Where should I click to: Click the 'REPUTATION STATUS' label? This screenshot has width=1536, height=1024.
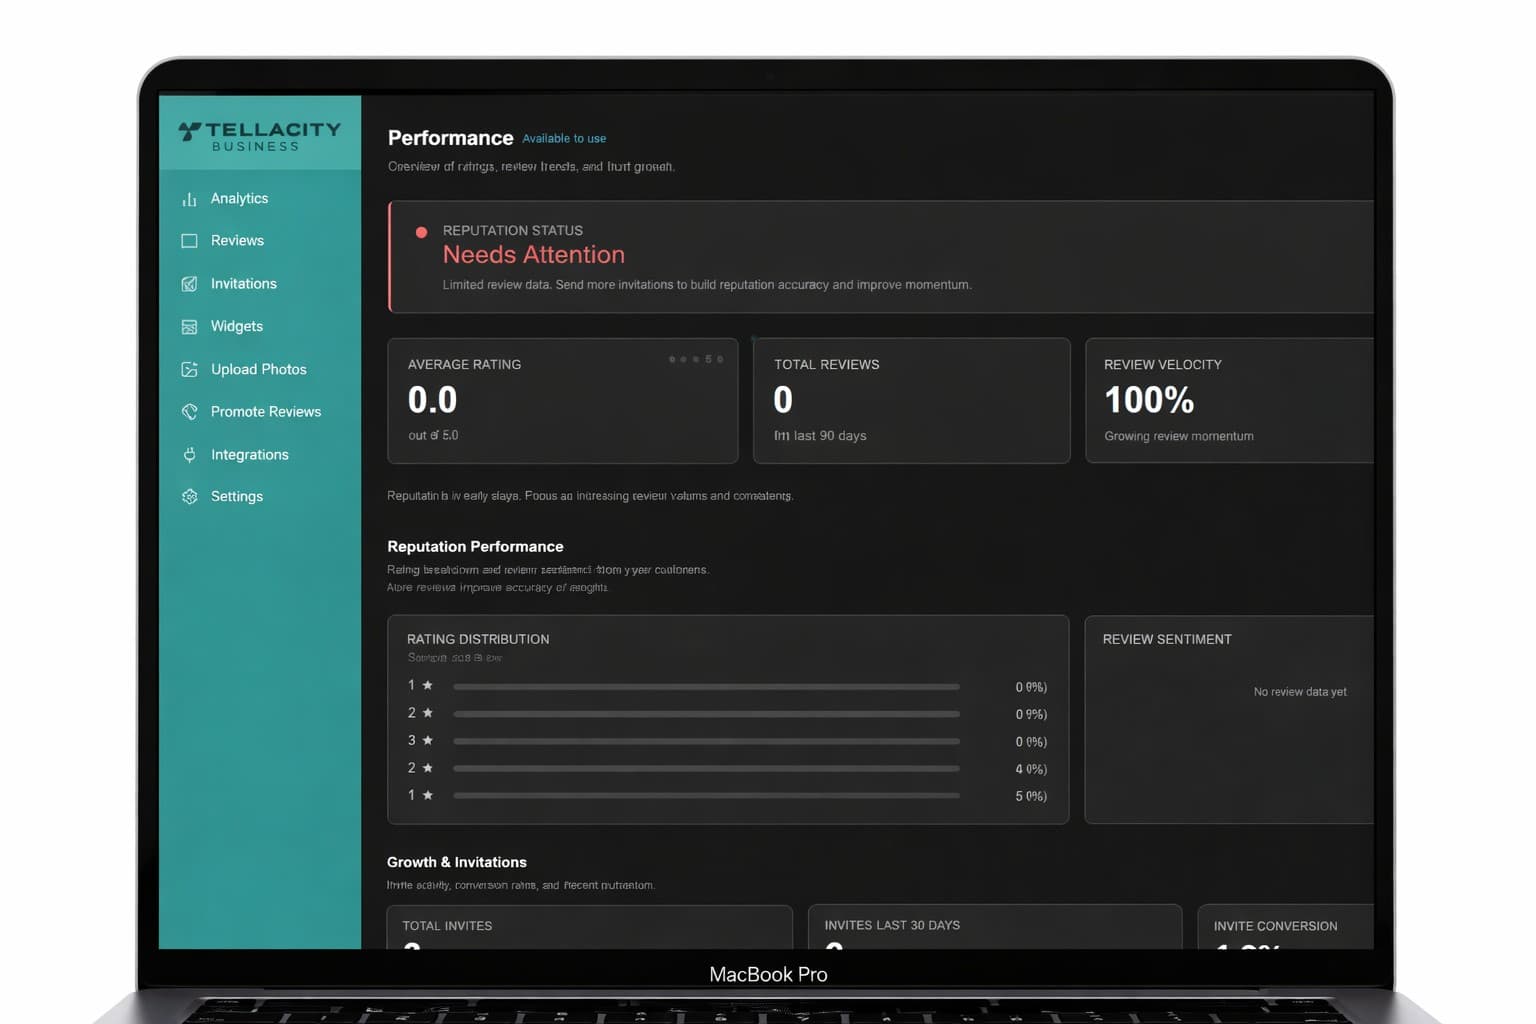(512, 230)
